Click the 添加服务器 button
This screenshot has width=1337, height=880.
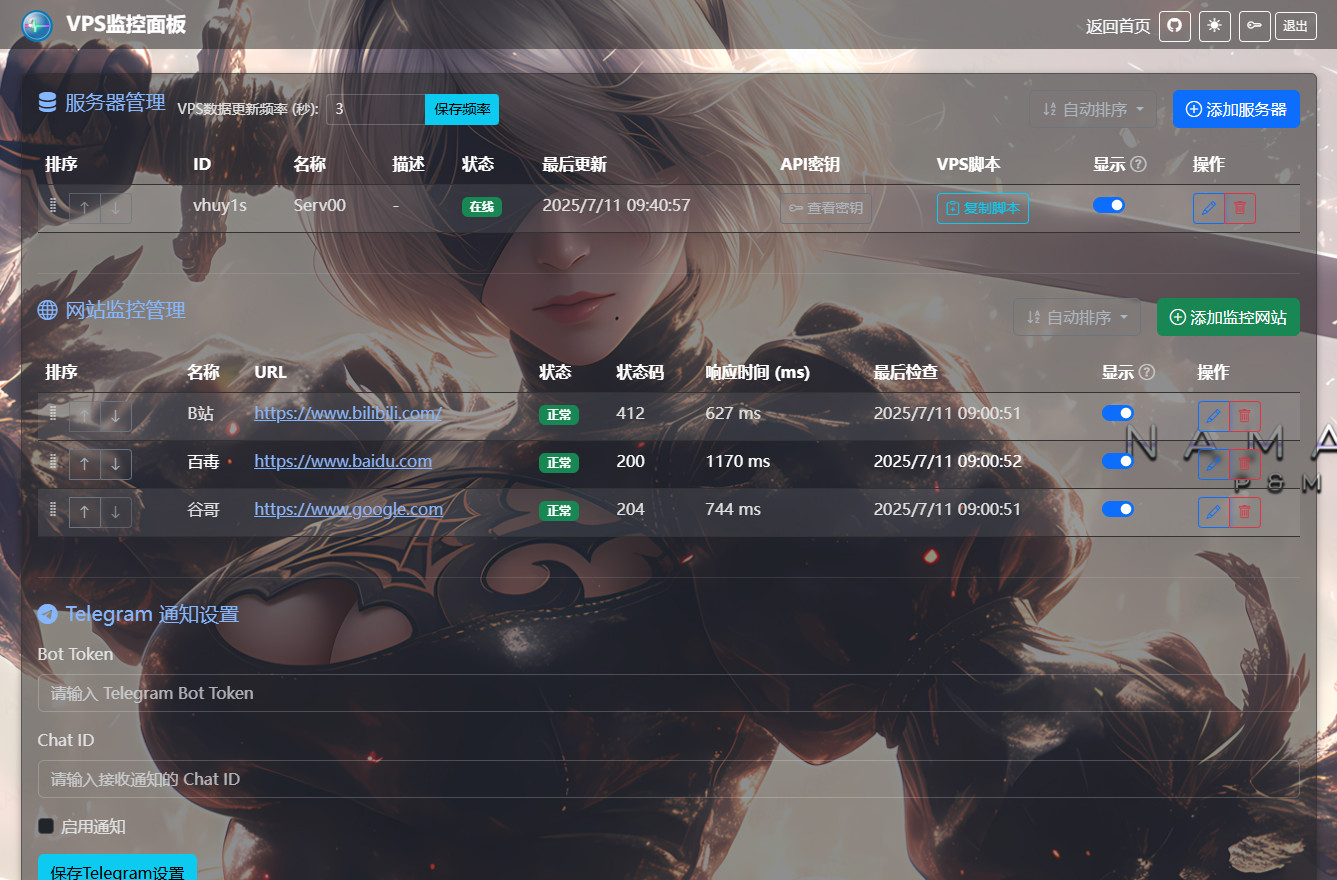tap(1236, 109)
